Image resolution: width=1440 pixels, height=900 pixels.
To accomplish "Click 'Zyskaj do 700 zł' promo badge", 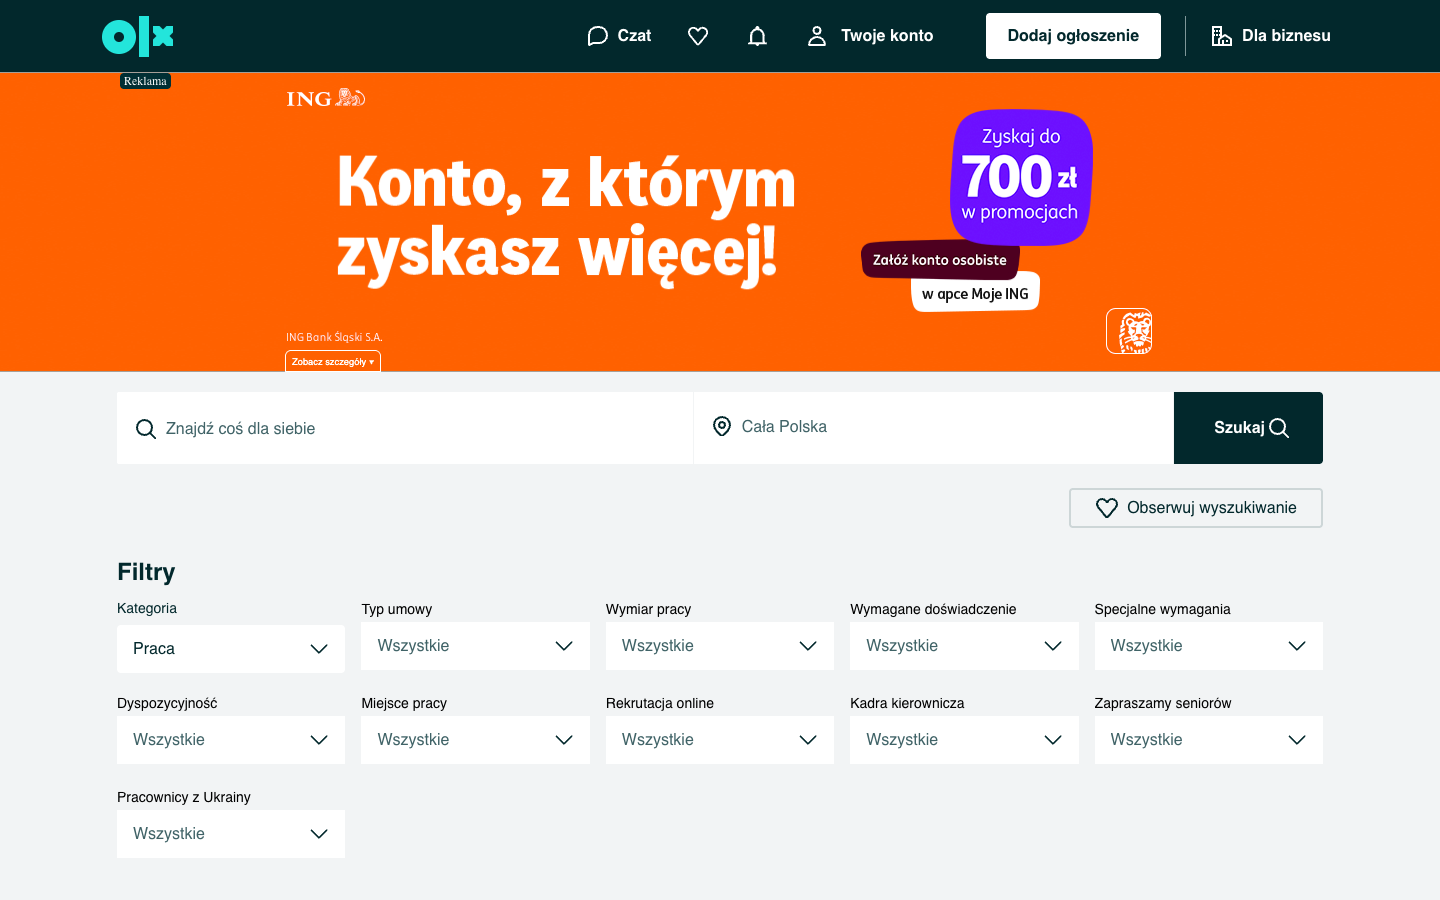I will (x=1021, y=177).
